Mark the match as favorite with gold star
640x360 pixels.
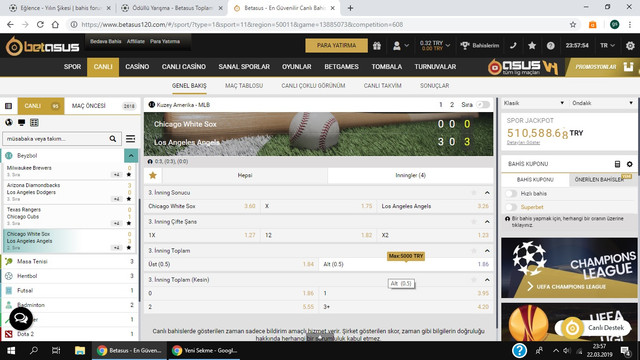coord(153,176)
